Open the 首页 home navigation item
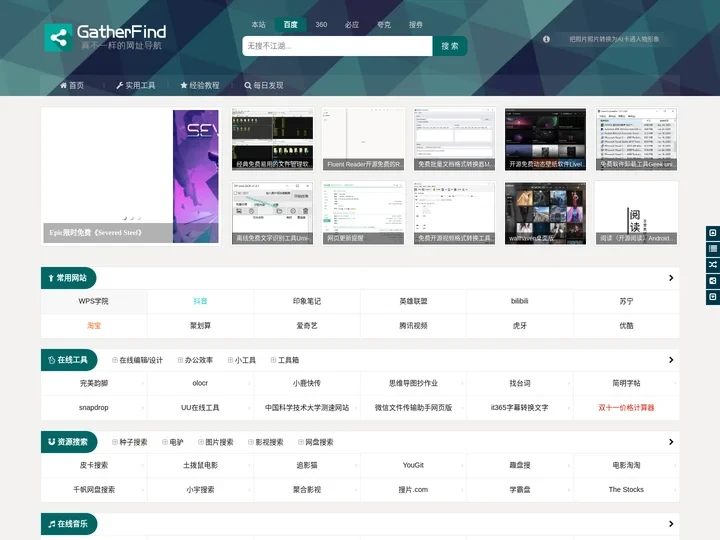 (x=72, y=85)
